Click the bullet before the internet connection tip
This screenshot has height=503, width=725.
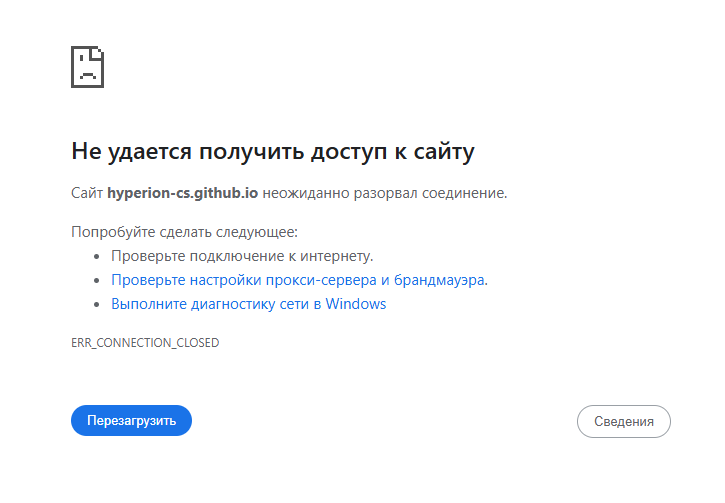[x=97, y=257]
